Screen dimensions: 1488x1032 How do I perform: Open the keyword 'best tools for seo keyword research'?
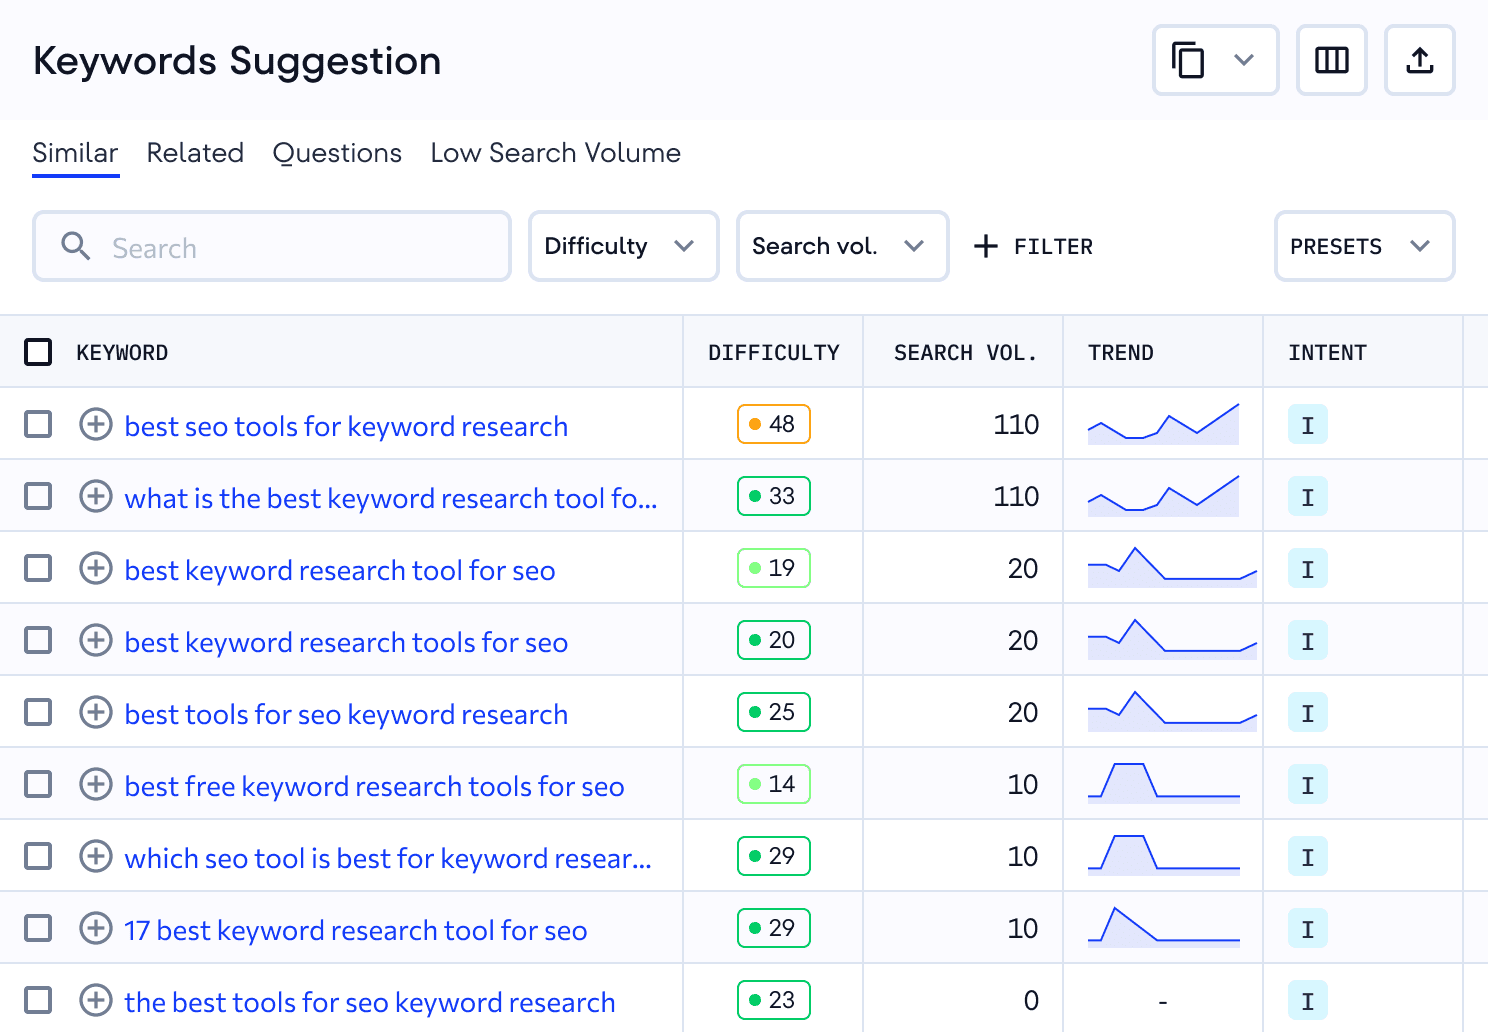(345, 713)
